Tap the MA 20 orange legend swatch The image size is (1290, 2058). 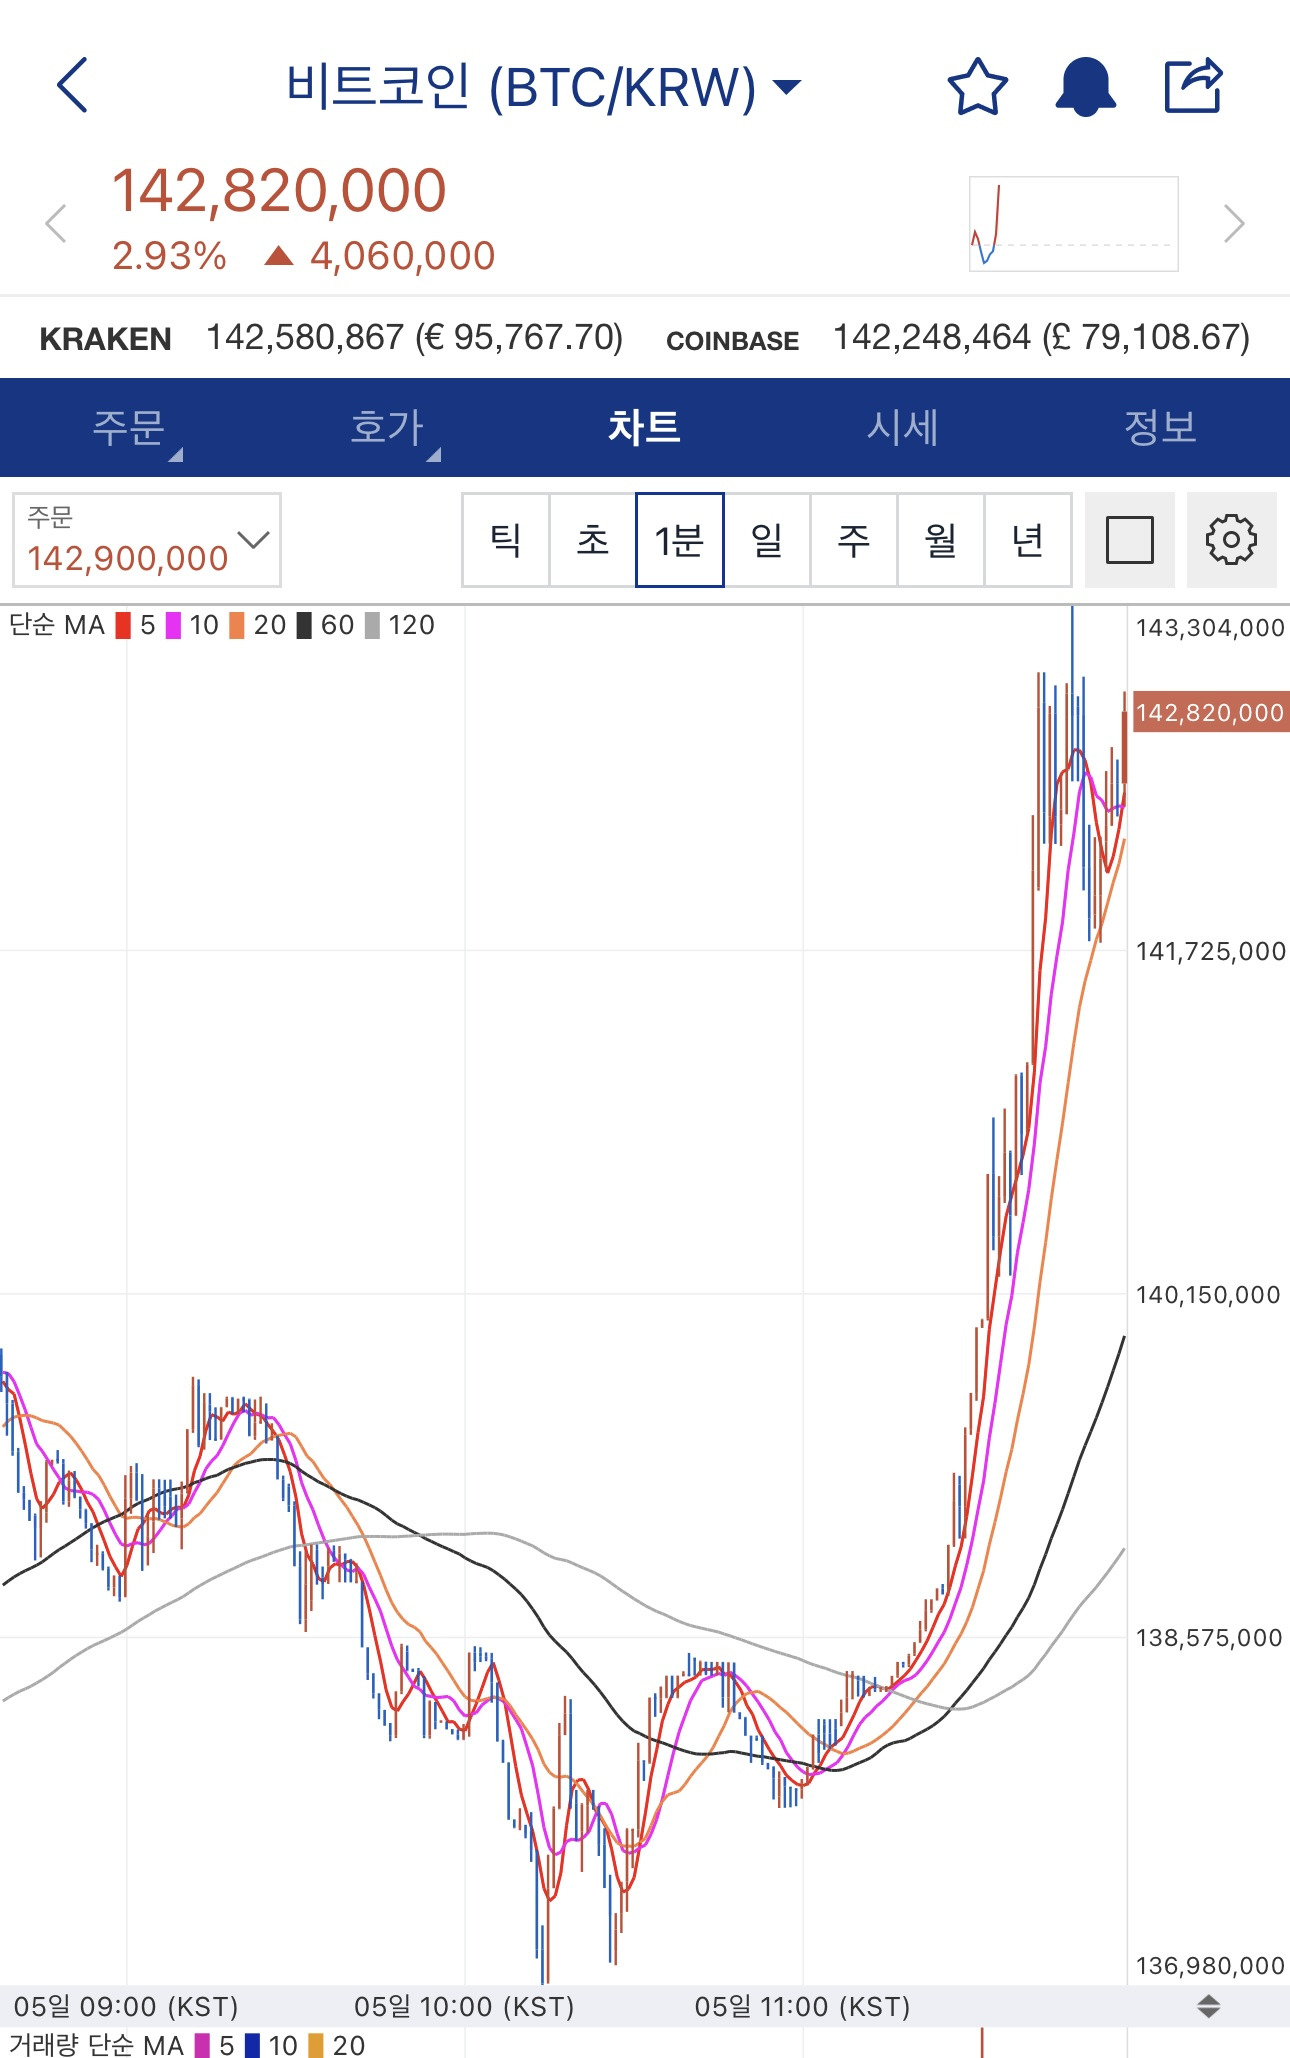tap(237, 626)
